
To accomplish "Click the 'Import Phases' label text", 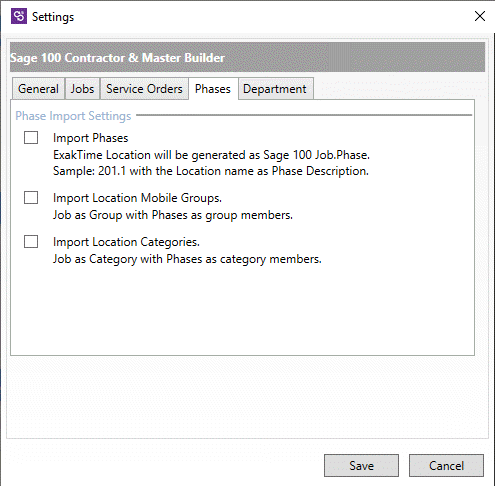I will point(91,138).
